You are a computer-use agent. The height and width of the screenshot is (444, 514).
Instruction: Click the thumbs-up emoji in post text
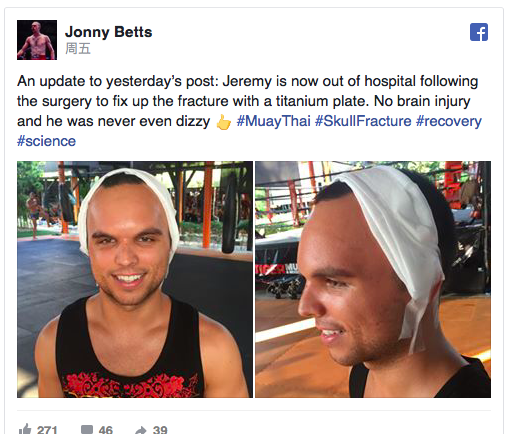[x=223, y=122]
